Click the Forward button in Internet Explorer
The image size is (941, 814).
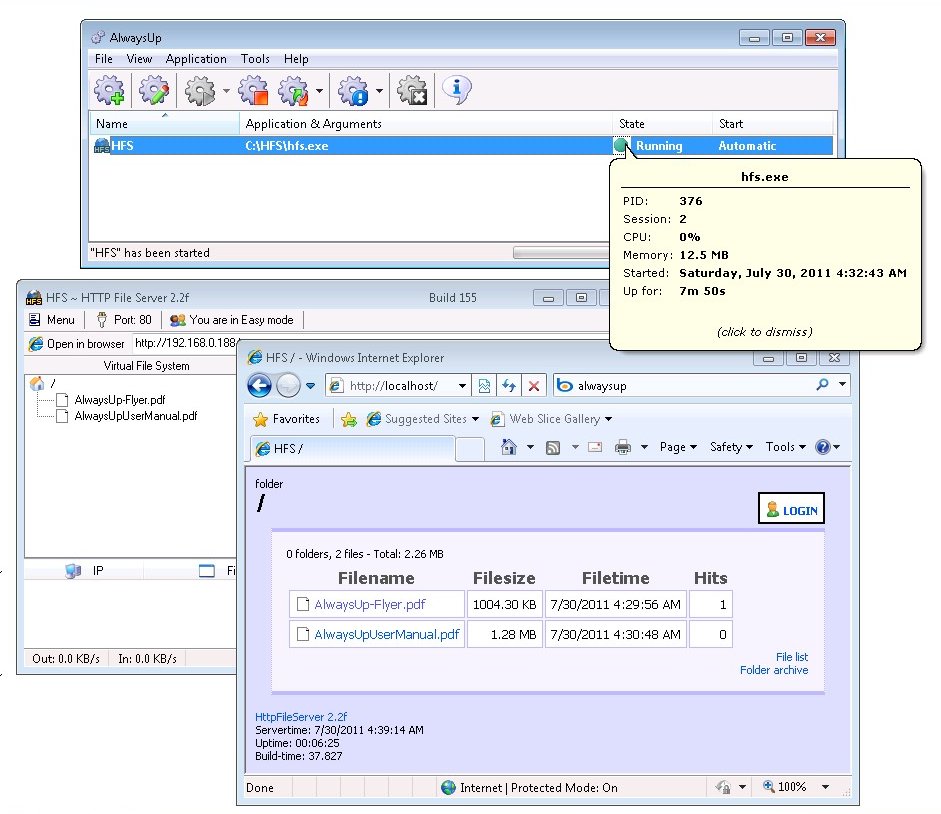pyautogui.click(x=288, y=385)
